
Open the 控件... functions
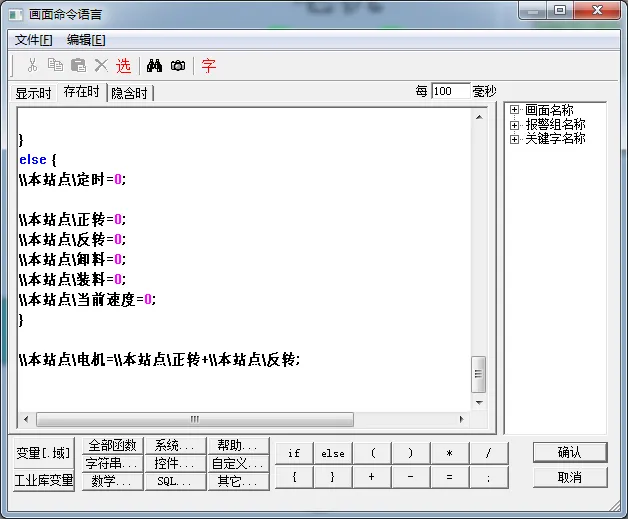[175, 464]
